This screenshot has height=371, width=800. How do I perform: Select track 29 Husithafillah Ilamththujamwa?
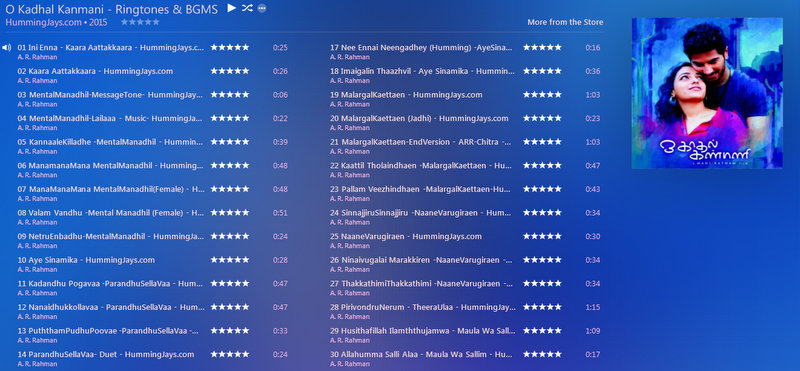(x=422, y=330)
